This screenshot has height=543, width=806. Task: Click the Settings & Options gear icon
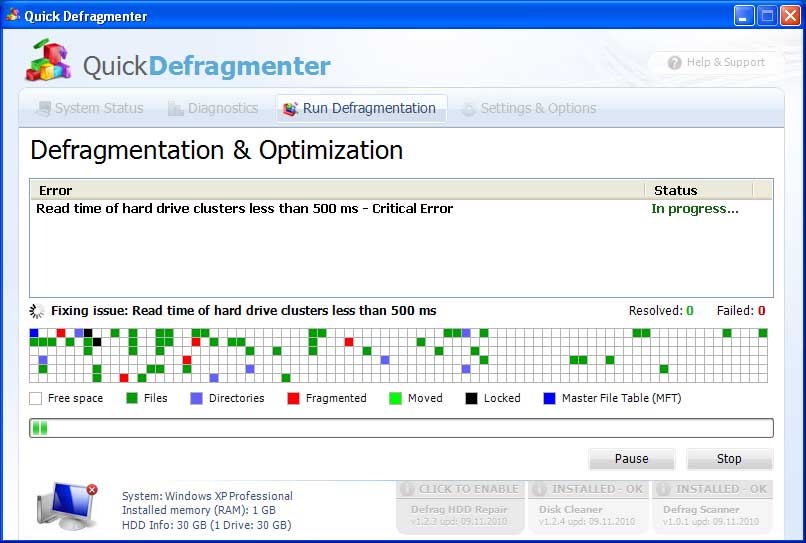pyautogui.click(x=468, y=108)
